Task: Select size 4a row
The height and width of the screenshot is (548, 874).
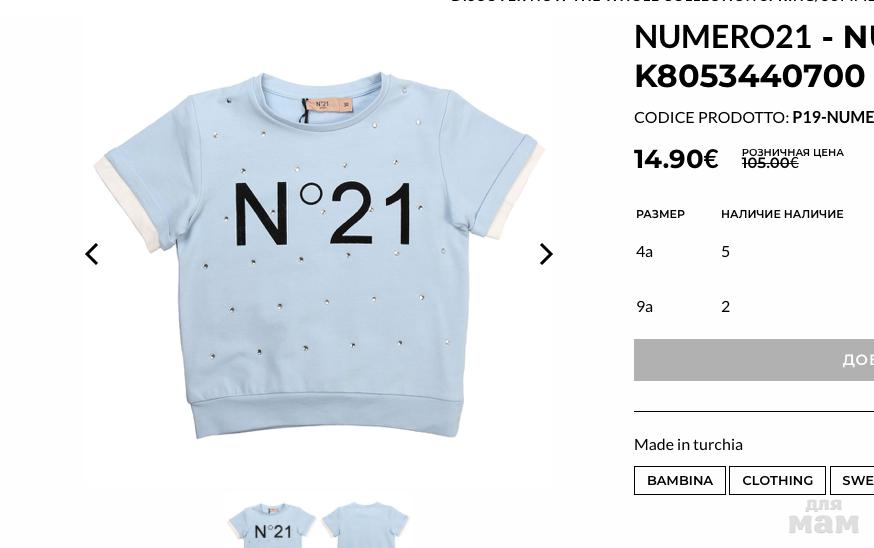Action: coord(754,251)
